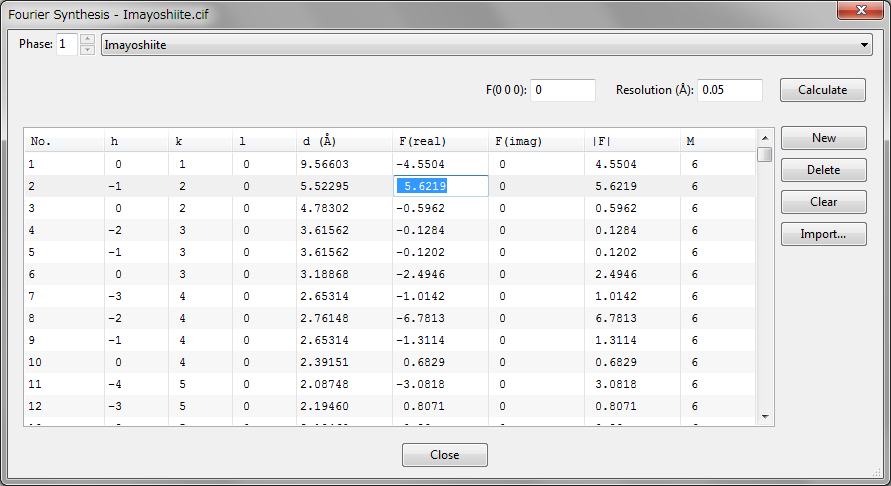This screenshot has width=891, height=486.
Task: Close window with the red X button
Action: (x=860, y=10)
